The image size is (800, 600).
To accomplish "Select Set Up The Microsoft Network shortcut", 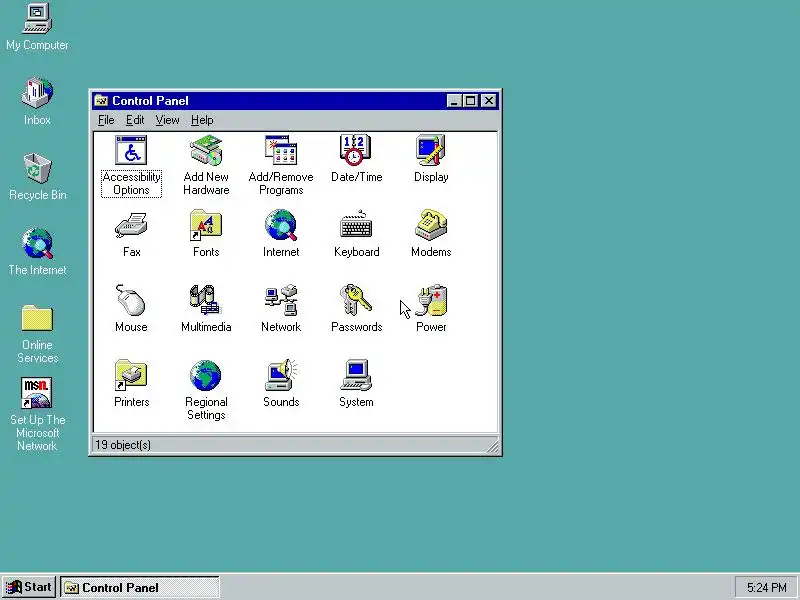I will pos(37,393).
